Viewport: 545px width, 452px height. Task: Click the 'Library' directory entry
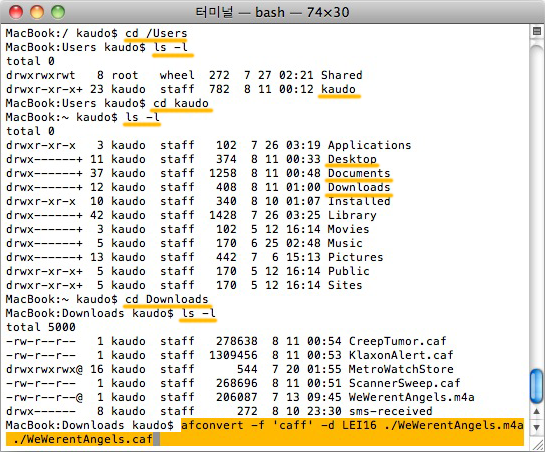click(x=352, y=215)
